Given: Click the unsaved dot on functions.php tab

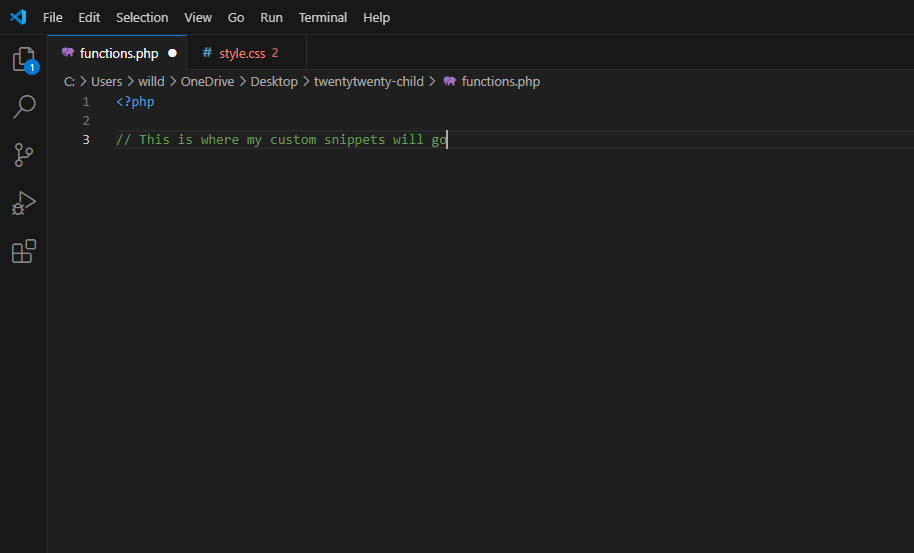Looking at the screenshot, I should [x=173, y=53].
